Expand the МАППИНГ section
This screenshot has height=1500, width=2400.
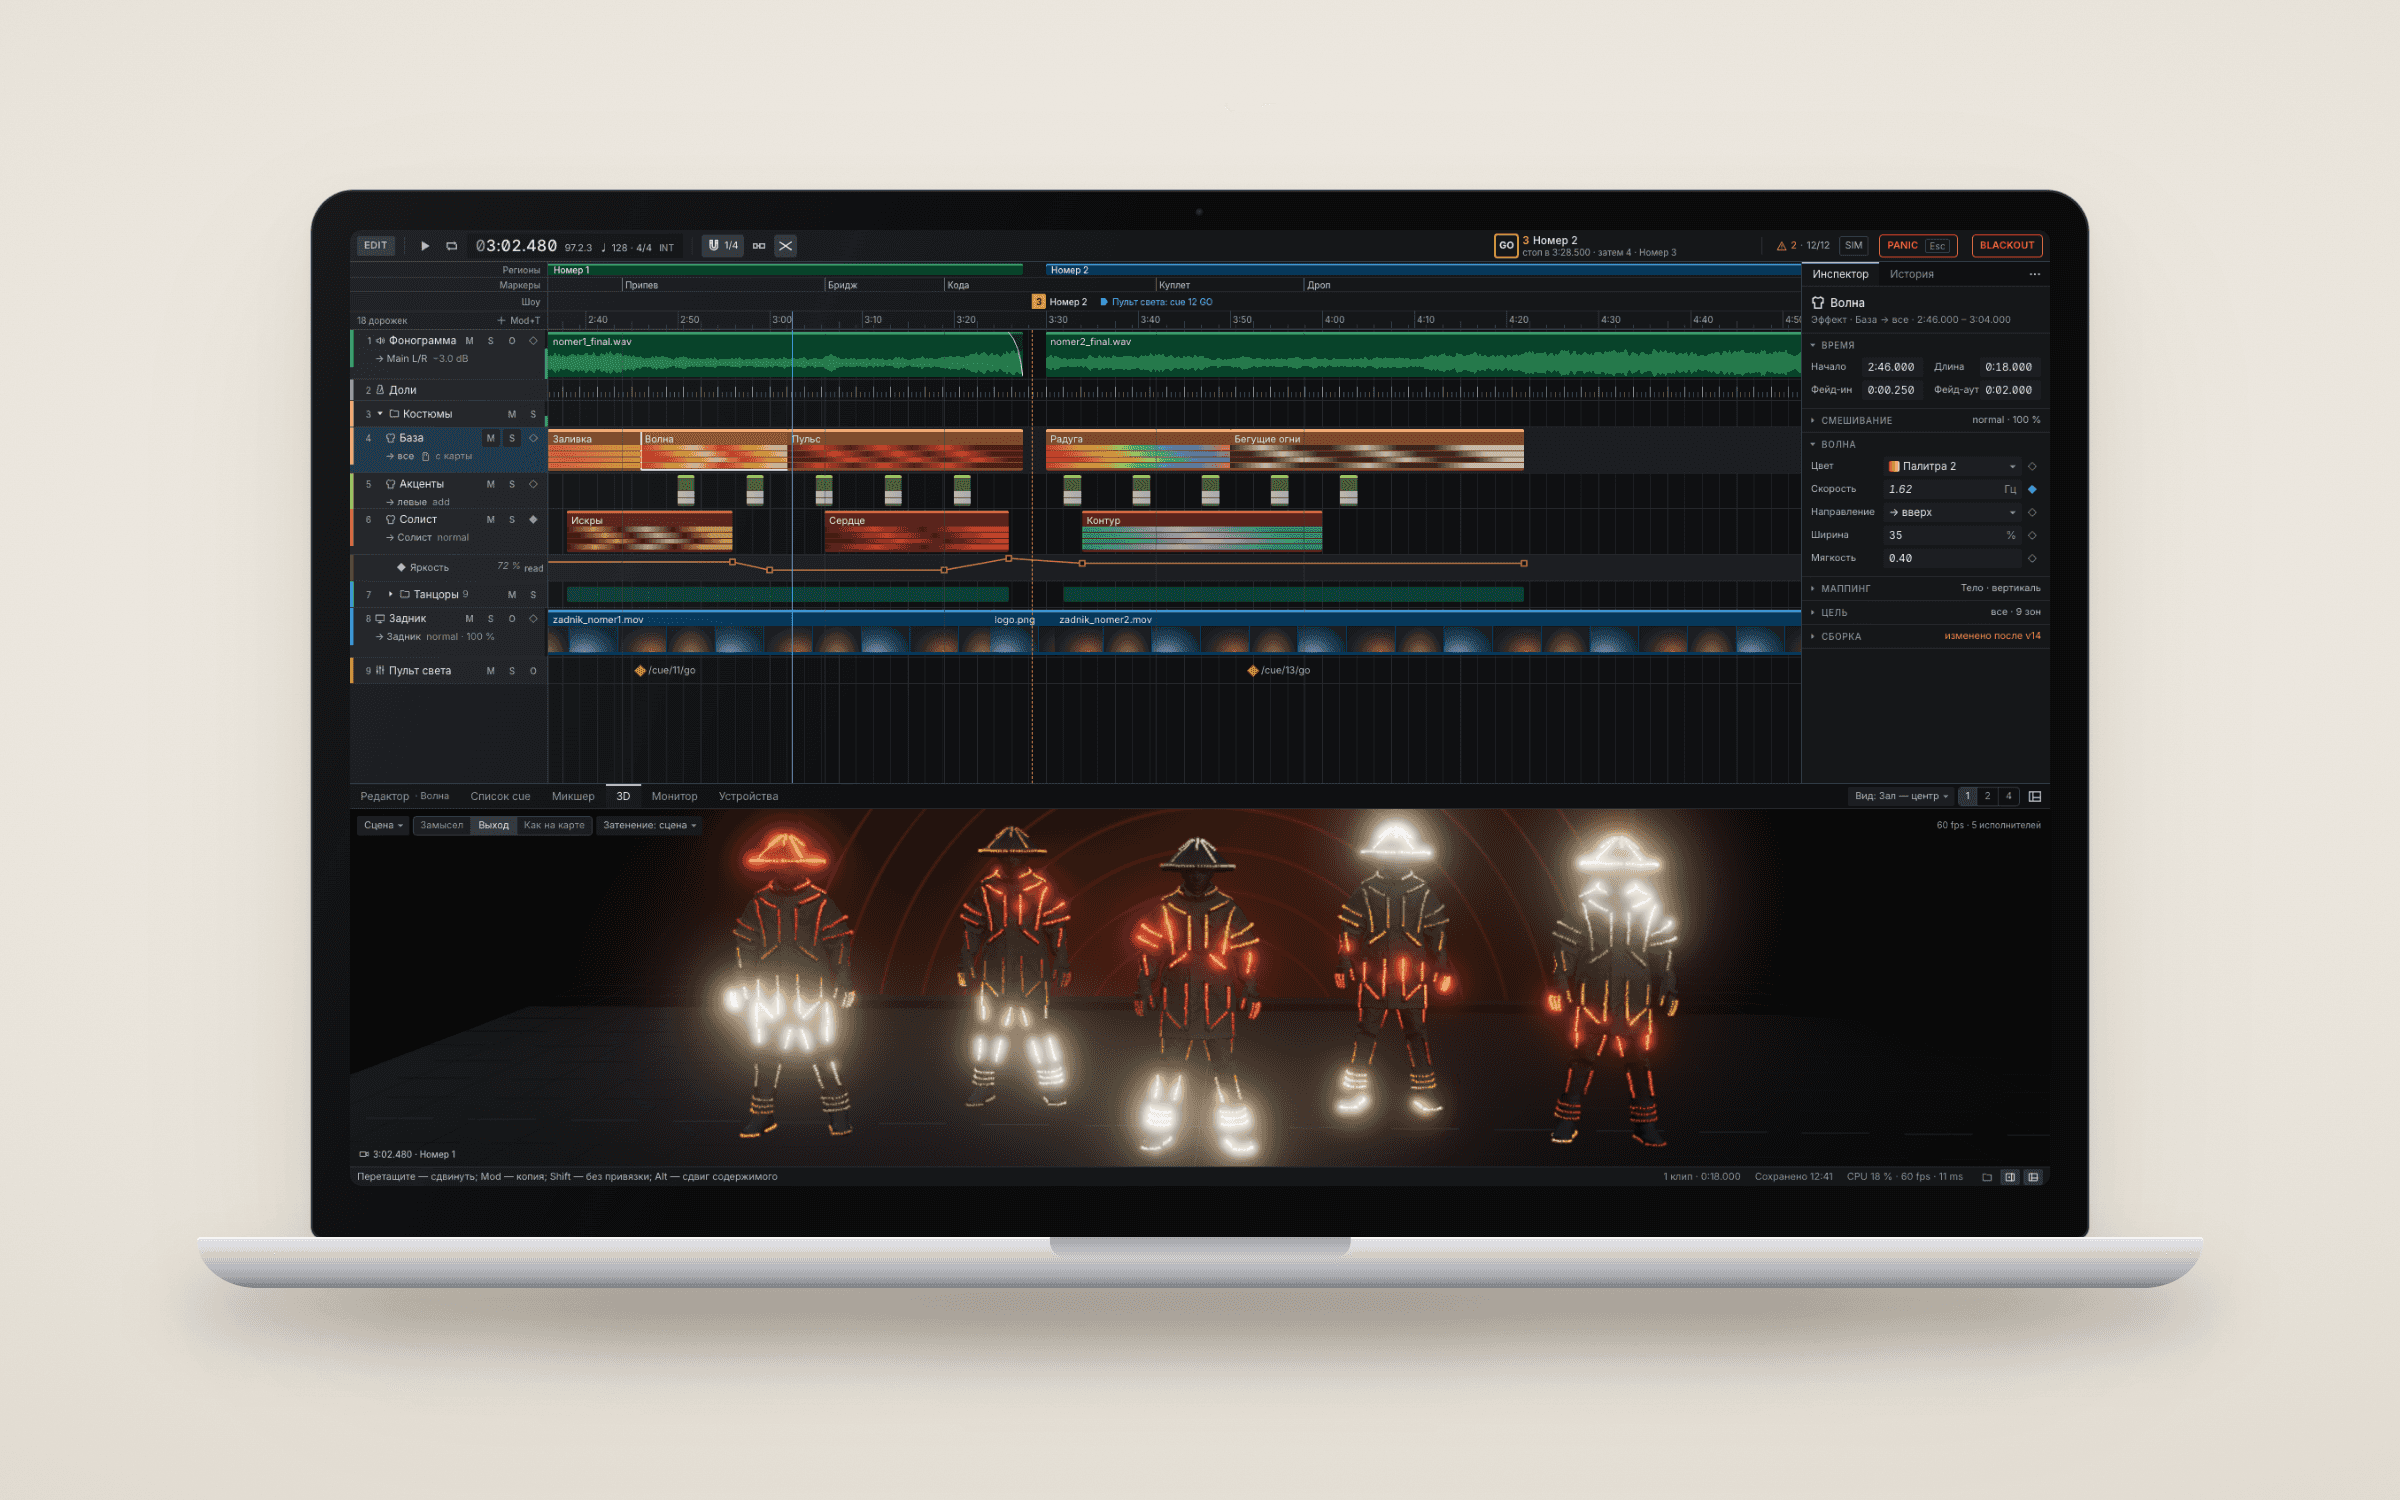pyautogui.click(x=1925, y=589)
